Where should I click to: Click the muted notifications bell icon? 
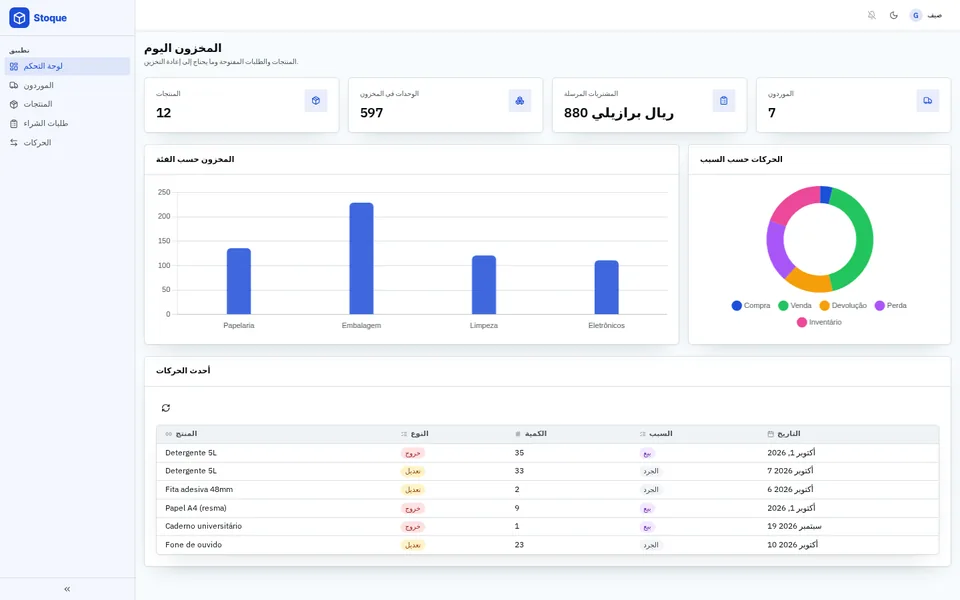pos(872,15)
